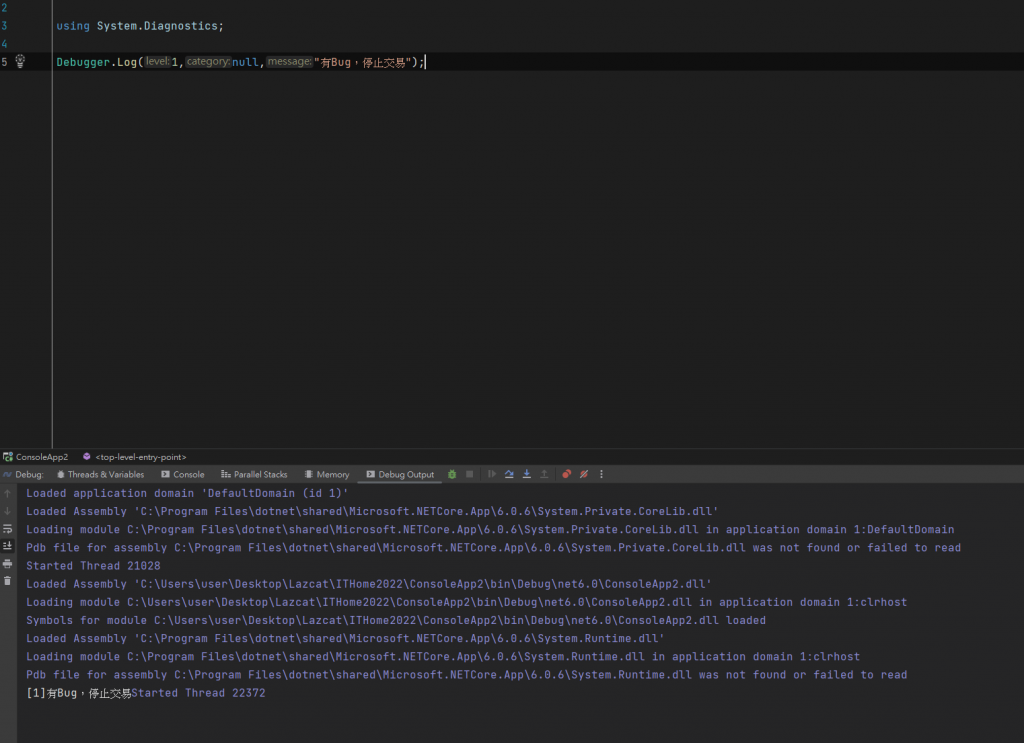Click the Rerun debug (green bug) icon

pos(452,475)
